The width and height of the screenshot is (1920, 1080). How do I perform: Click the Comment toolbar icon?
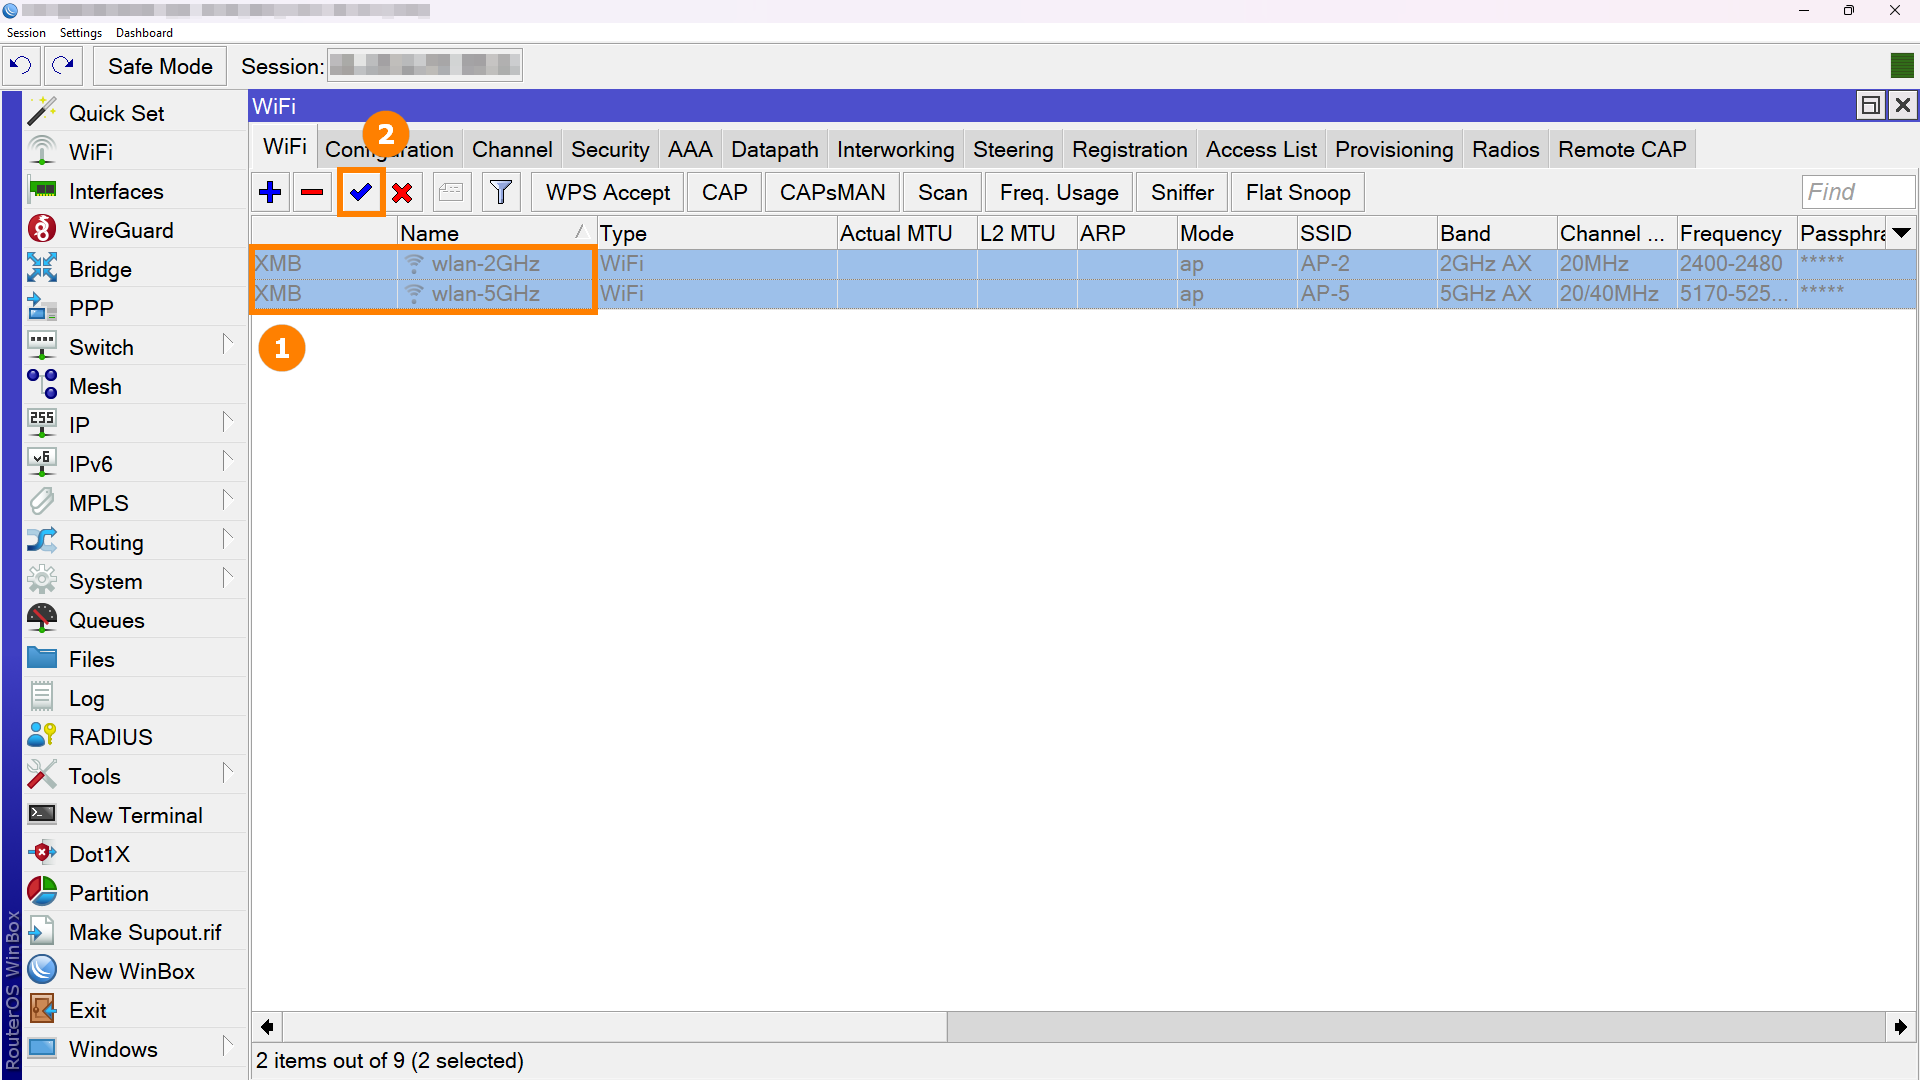[451, 192]
